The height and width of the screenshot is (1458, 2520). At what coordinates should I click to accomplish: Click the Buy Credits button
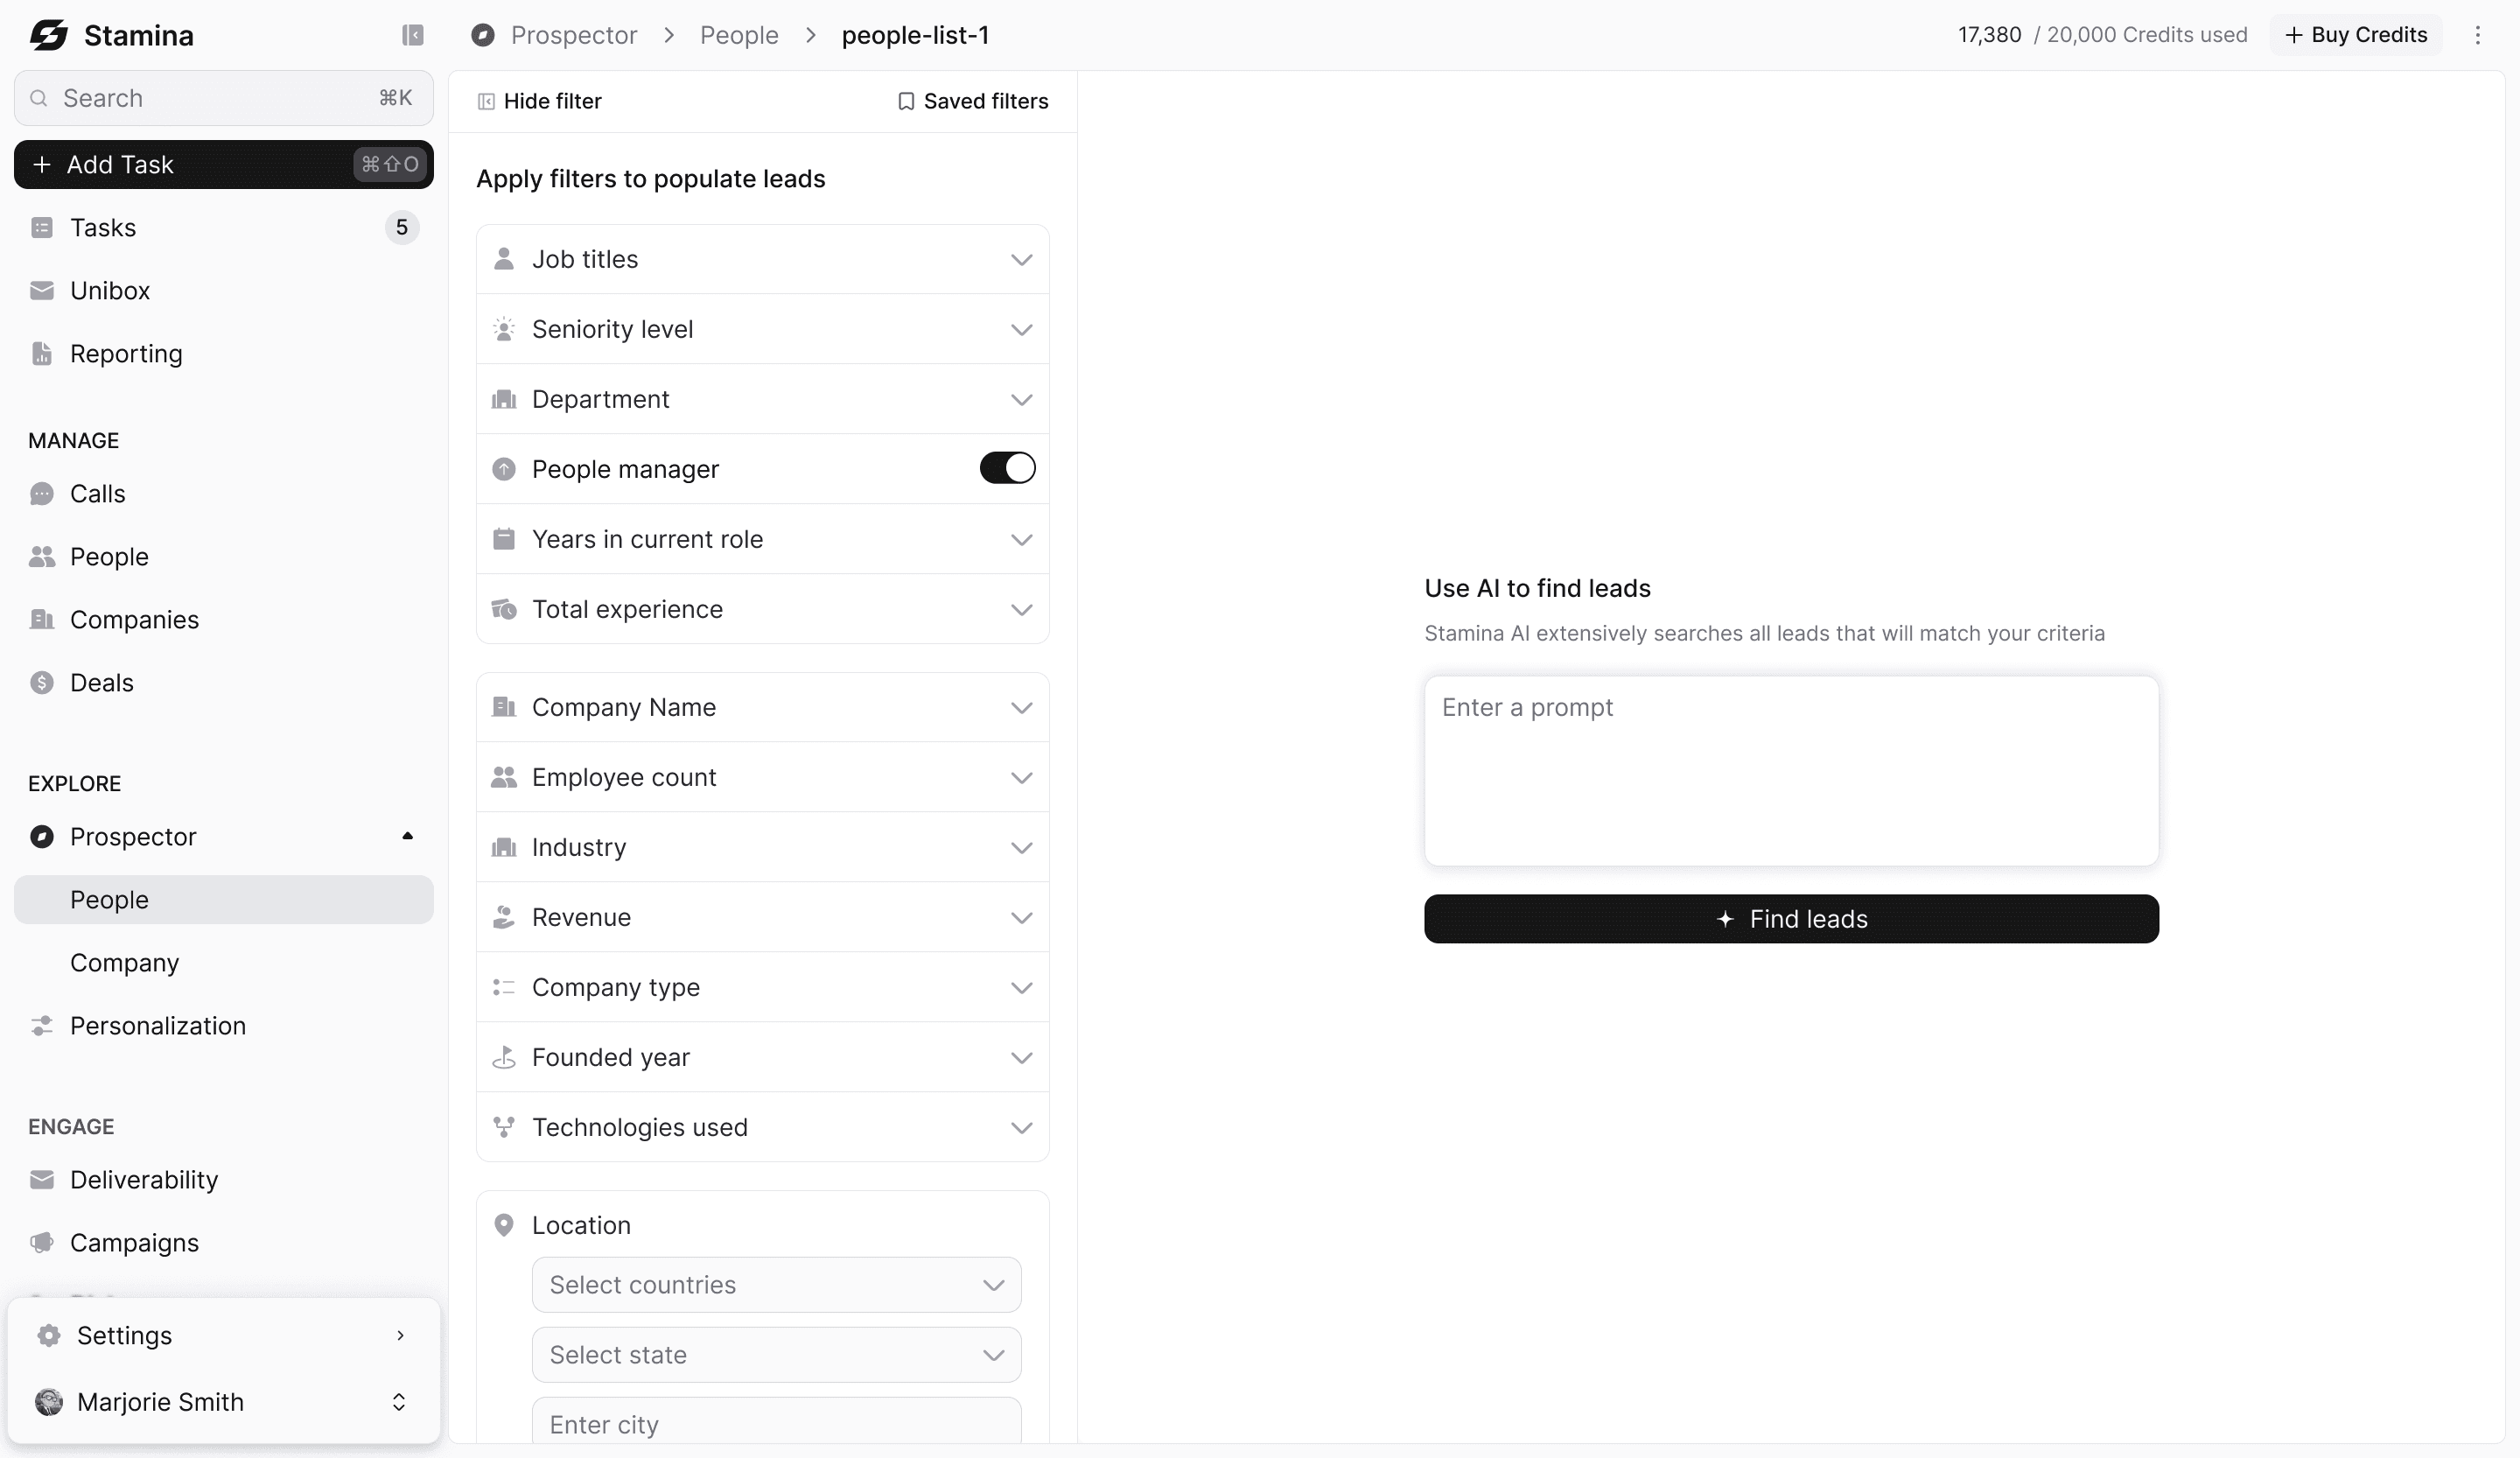click(x=2355, y=35)
